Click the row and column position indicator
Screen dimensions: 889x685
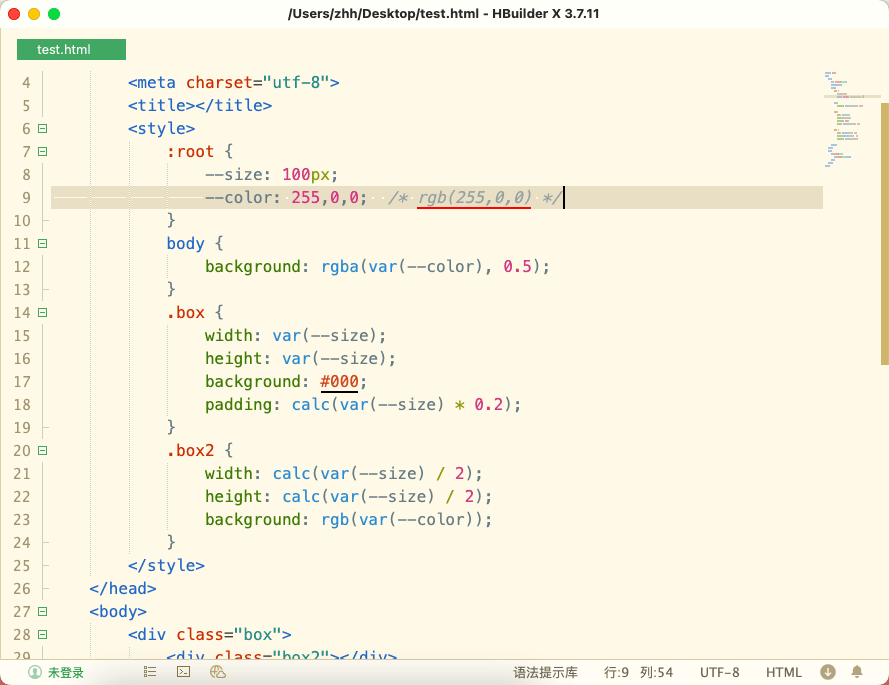[x=638, y=673]
